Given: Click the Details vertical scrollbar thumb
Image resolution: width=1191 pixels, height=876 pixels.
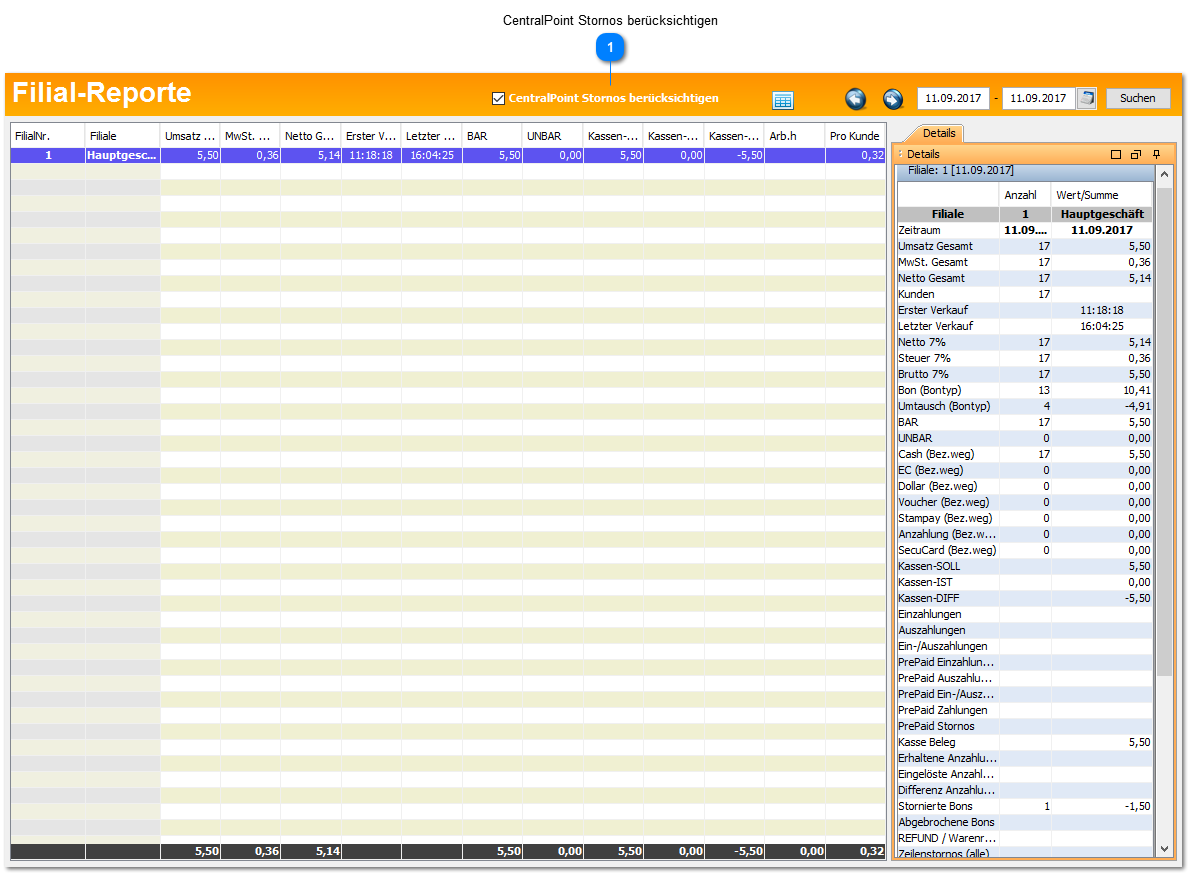Looking at the screenshot, I should [x=1164, y=431].
